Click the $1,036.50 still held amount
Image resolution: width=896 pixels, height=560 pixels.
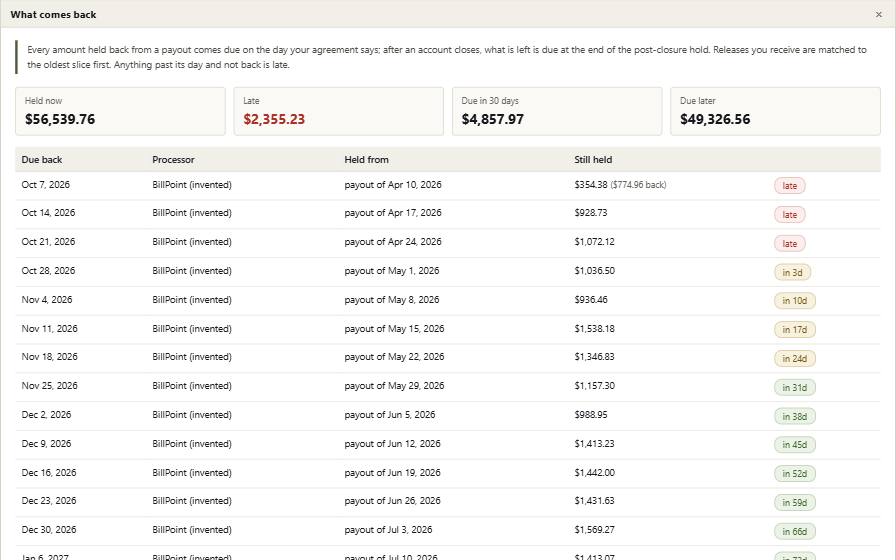point(594,271)
